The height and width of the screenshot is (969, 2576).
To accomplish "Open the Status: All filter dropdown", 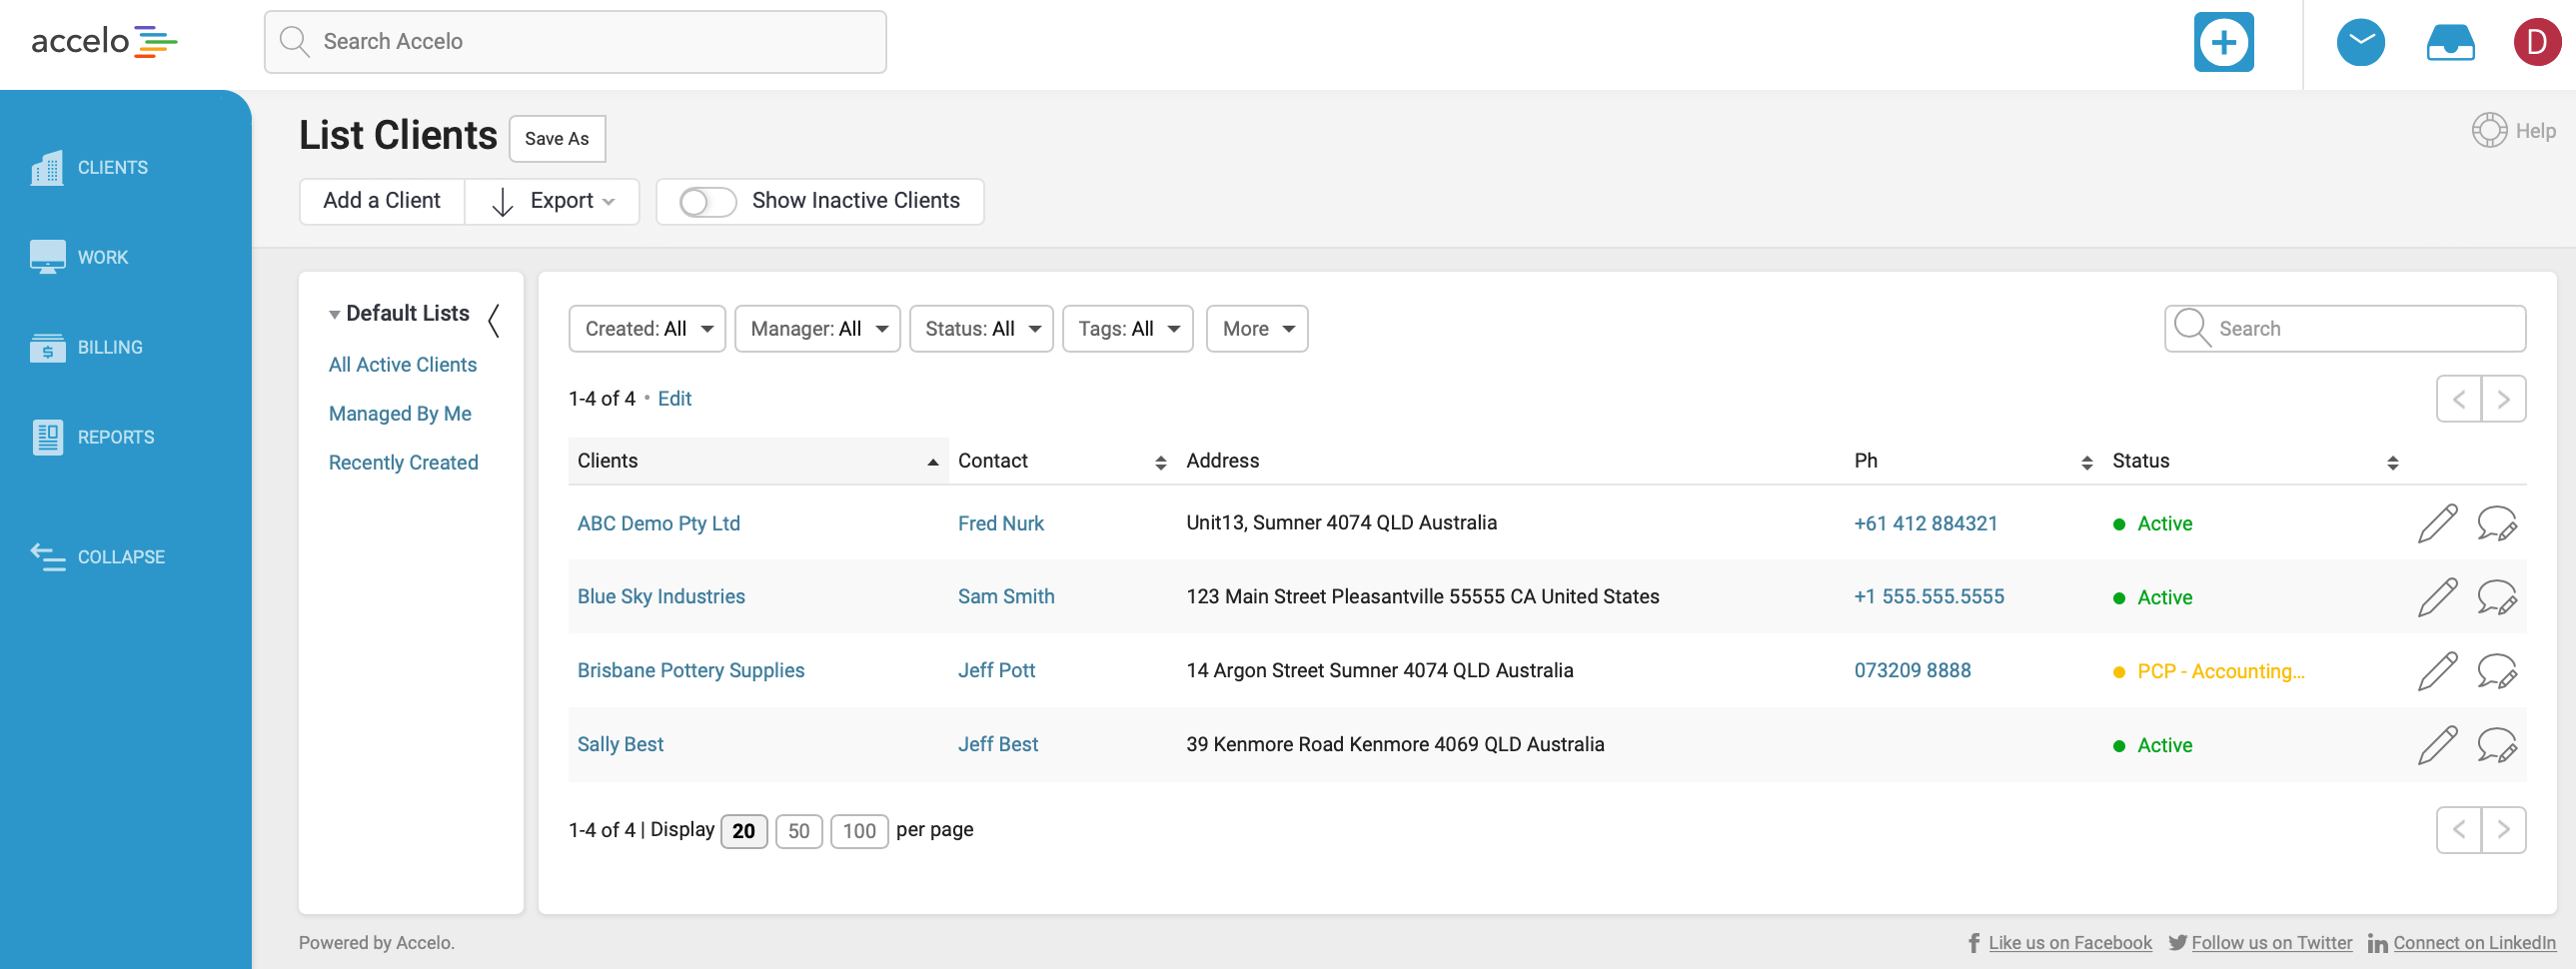I will (x=980, y=329).
